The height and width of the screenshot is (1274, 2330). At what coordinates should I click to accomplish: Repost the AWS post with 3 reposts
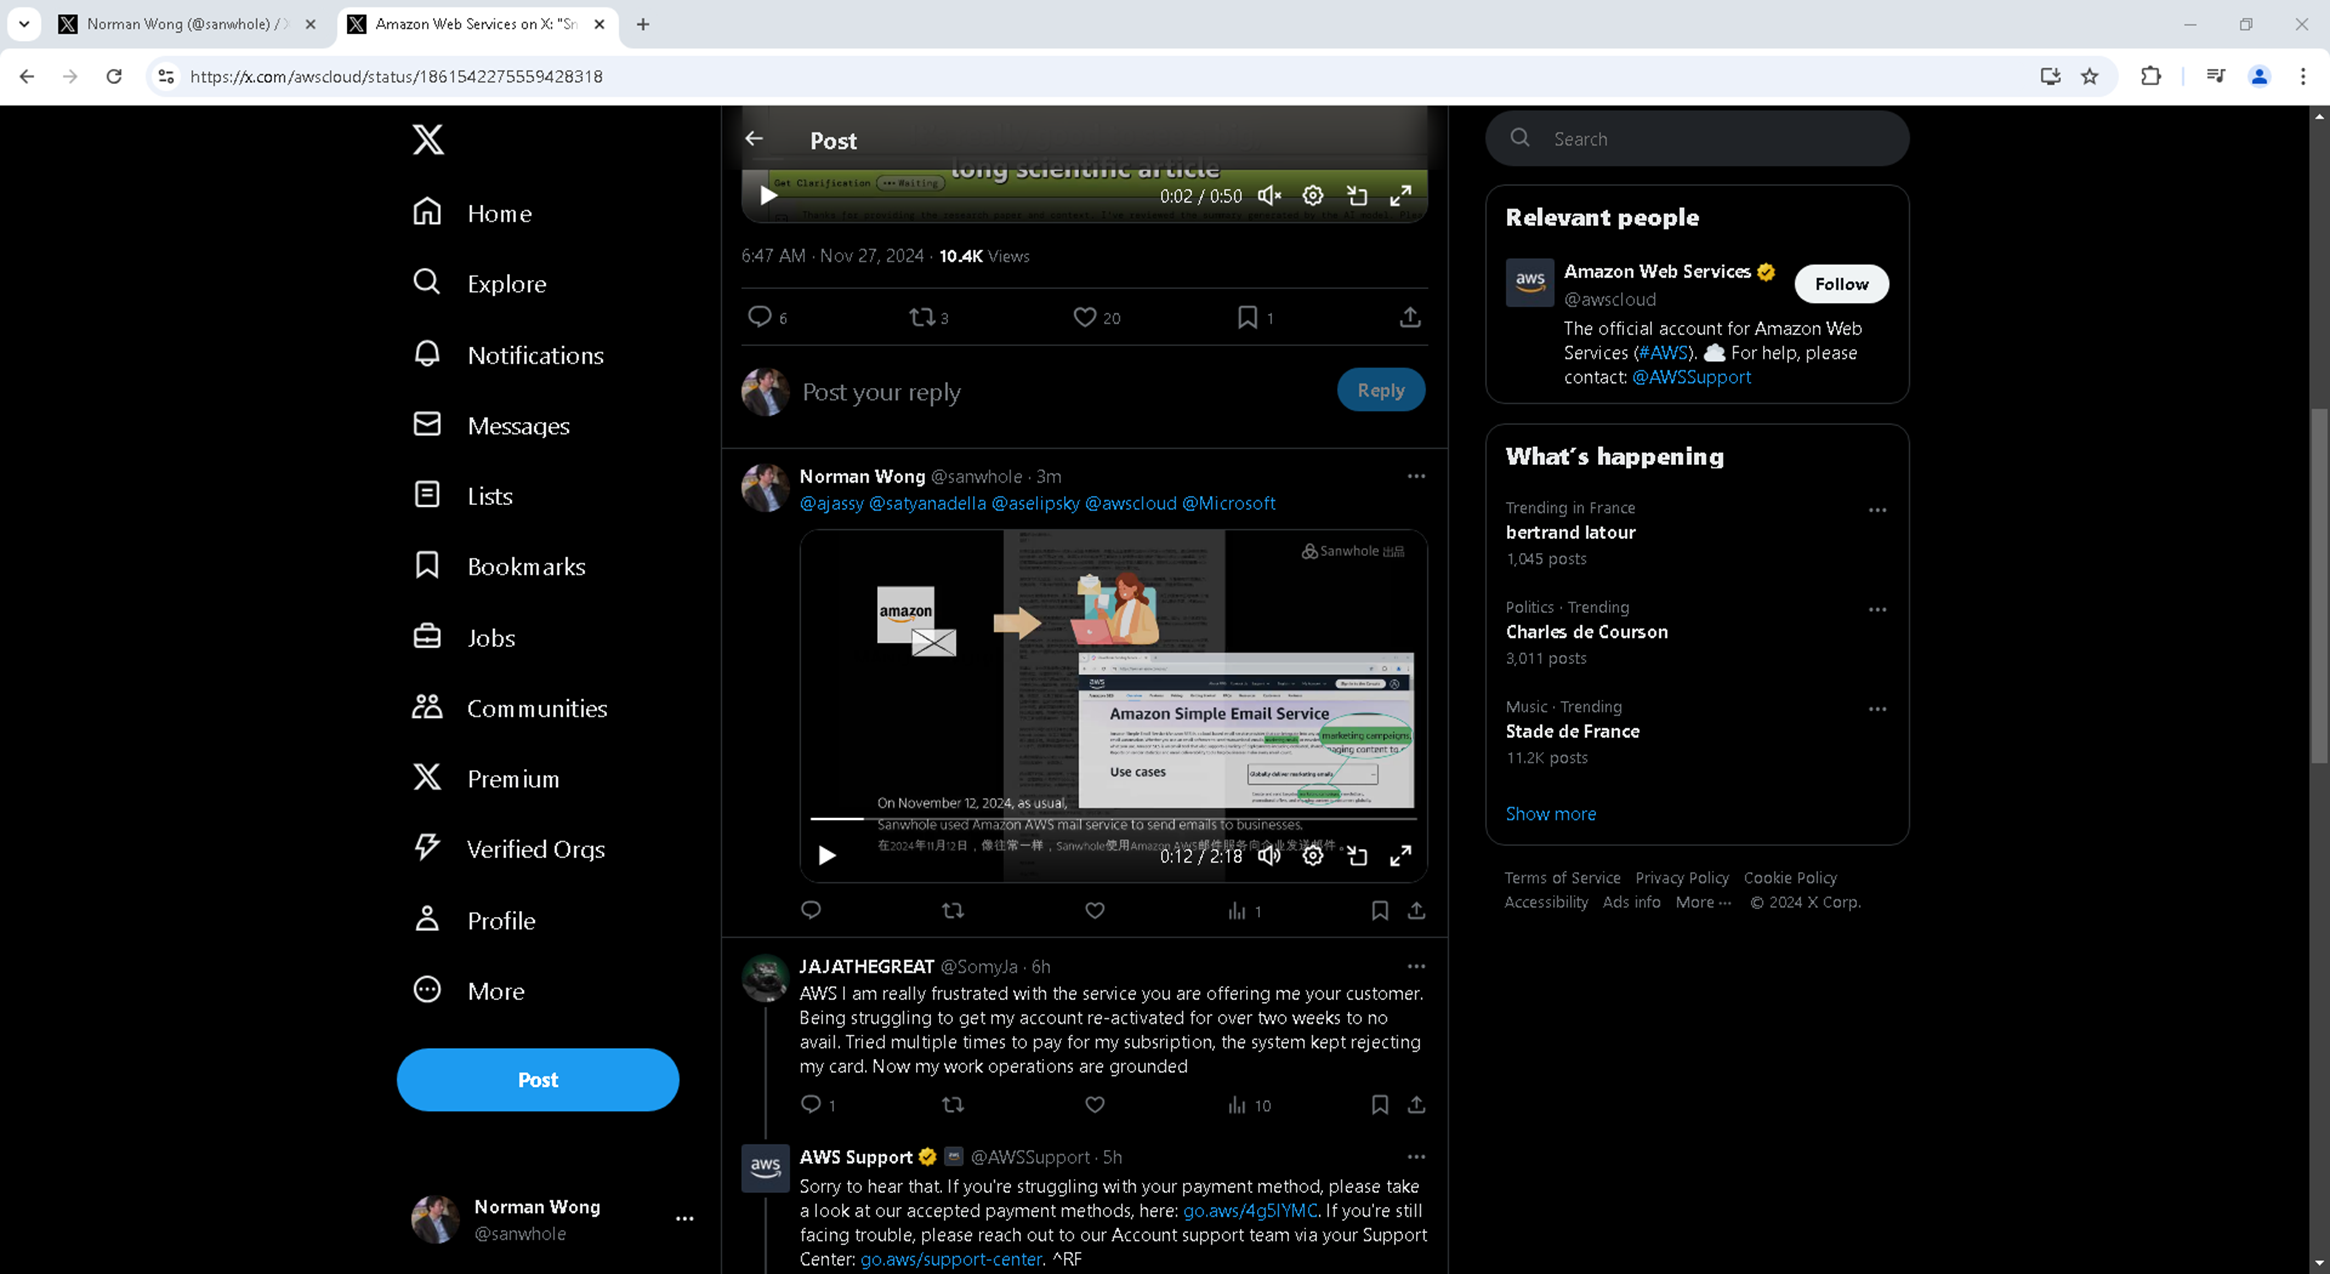coord(928,317)
